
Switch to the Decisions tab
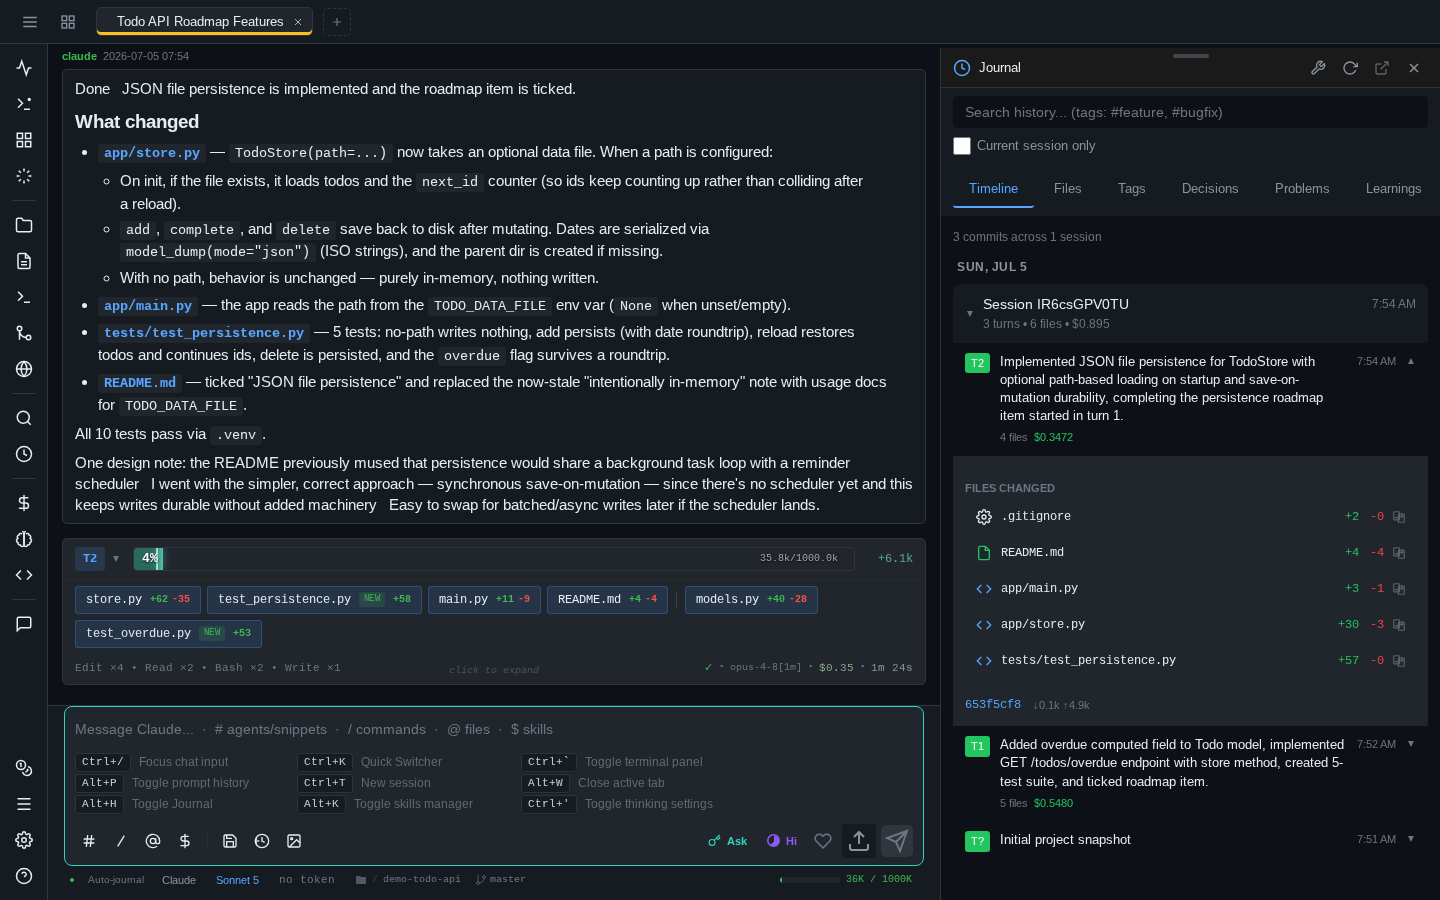1210,188
